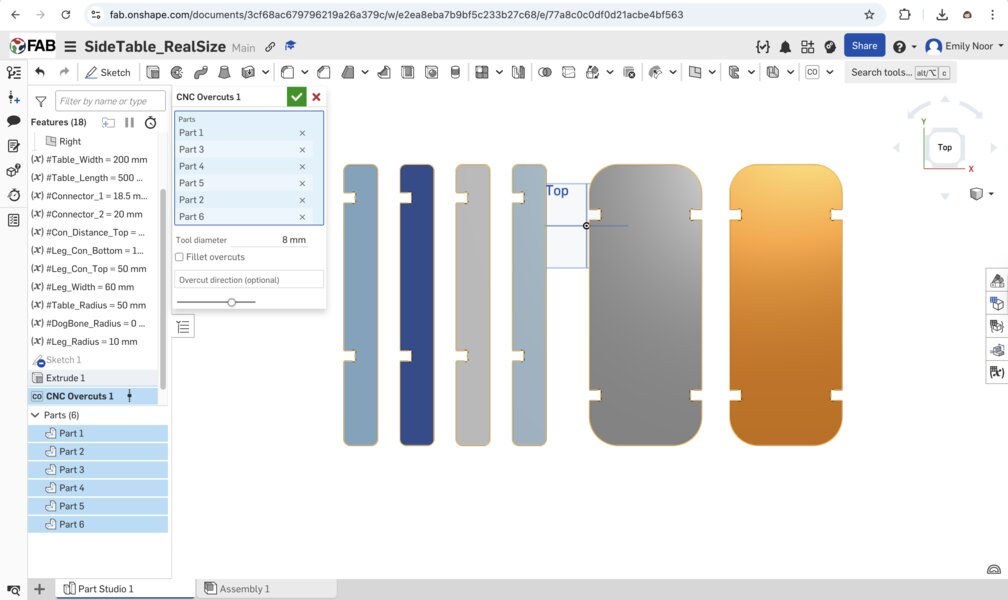Cancel the CNC Overcuts dialog

tap(317, 97)
